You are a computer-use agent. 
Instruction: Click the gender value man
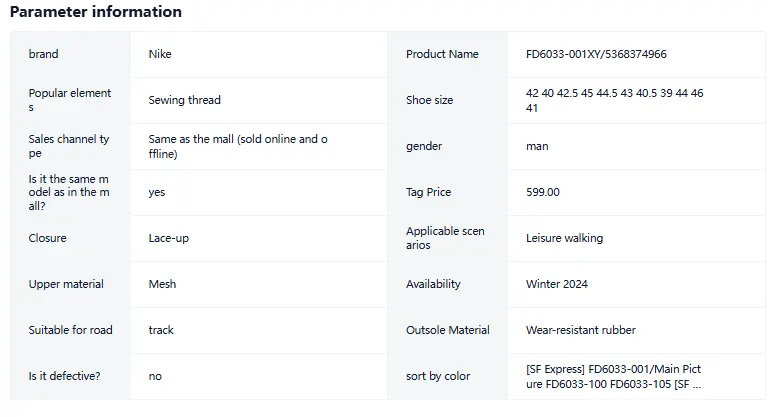point(537,146)
